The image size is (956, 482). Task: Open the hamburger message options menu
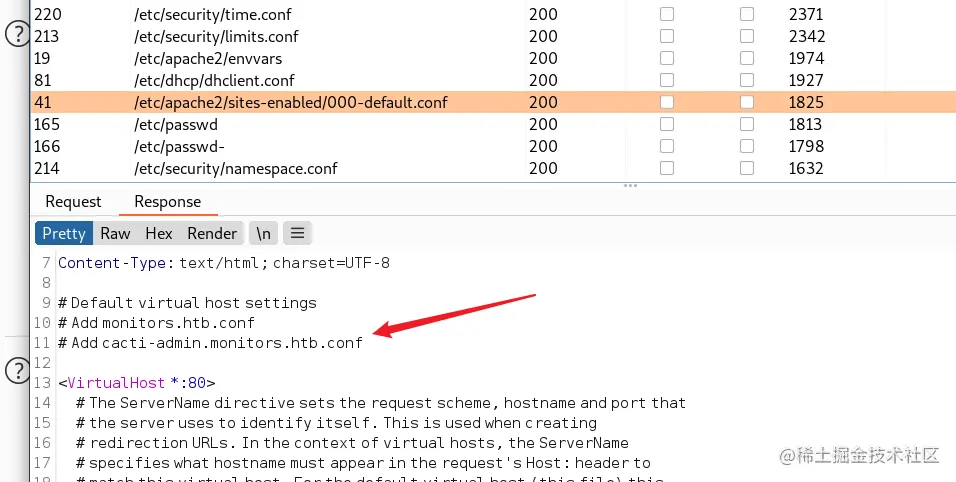click(x=298, y=233)
